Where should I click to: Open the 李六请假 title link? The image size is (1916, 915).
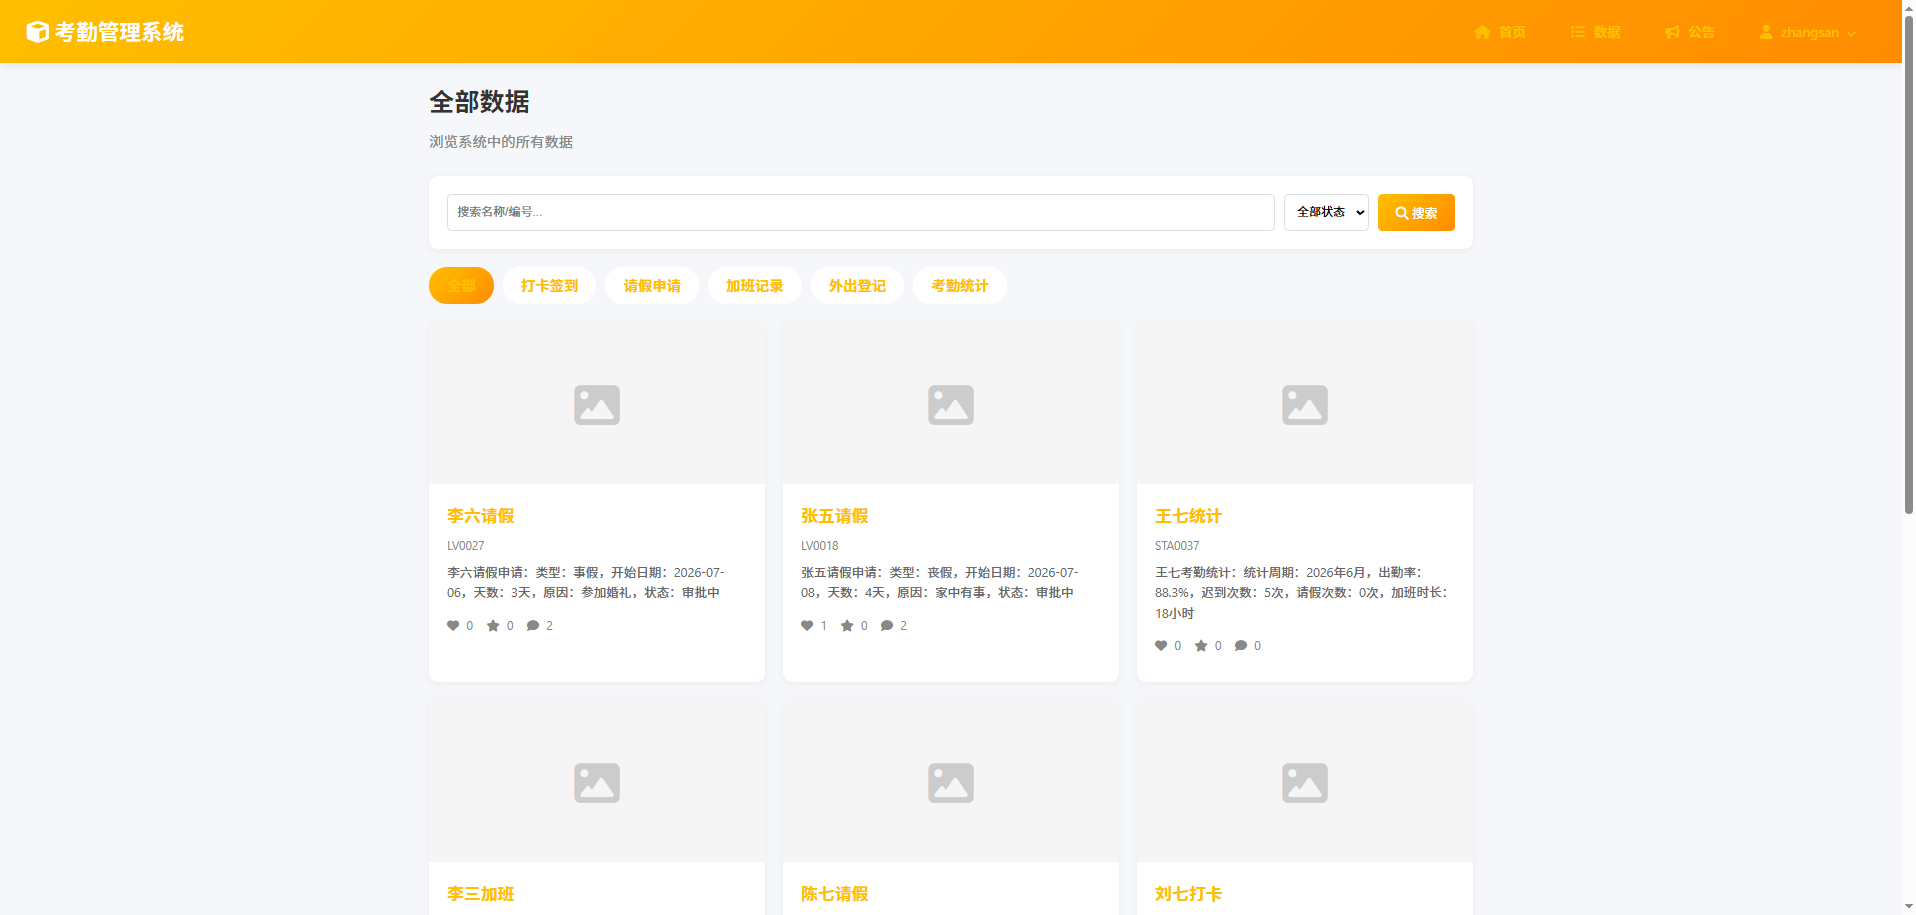pyautogui.click(x=480, y=516)
